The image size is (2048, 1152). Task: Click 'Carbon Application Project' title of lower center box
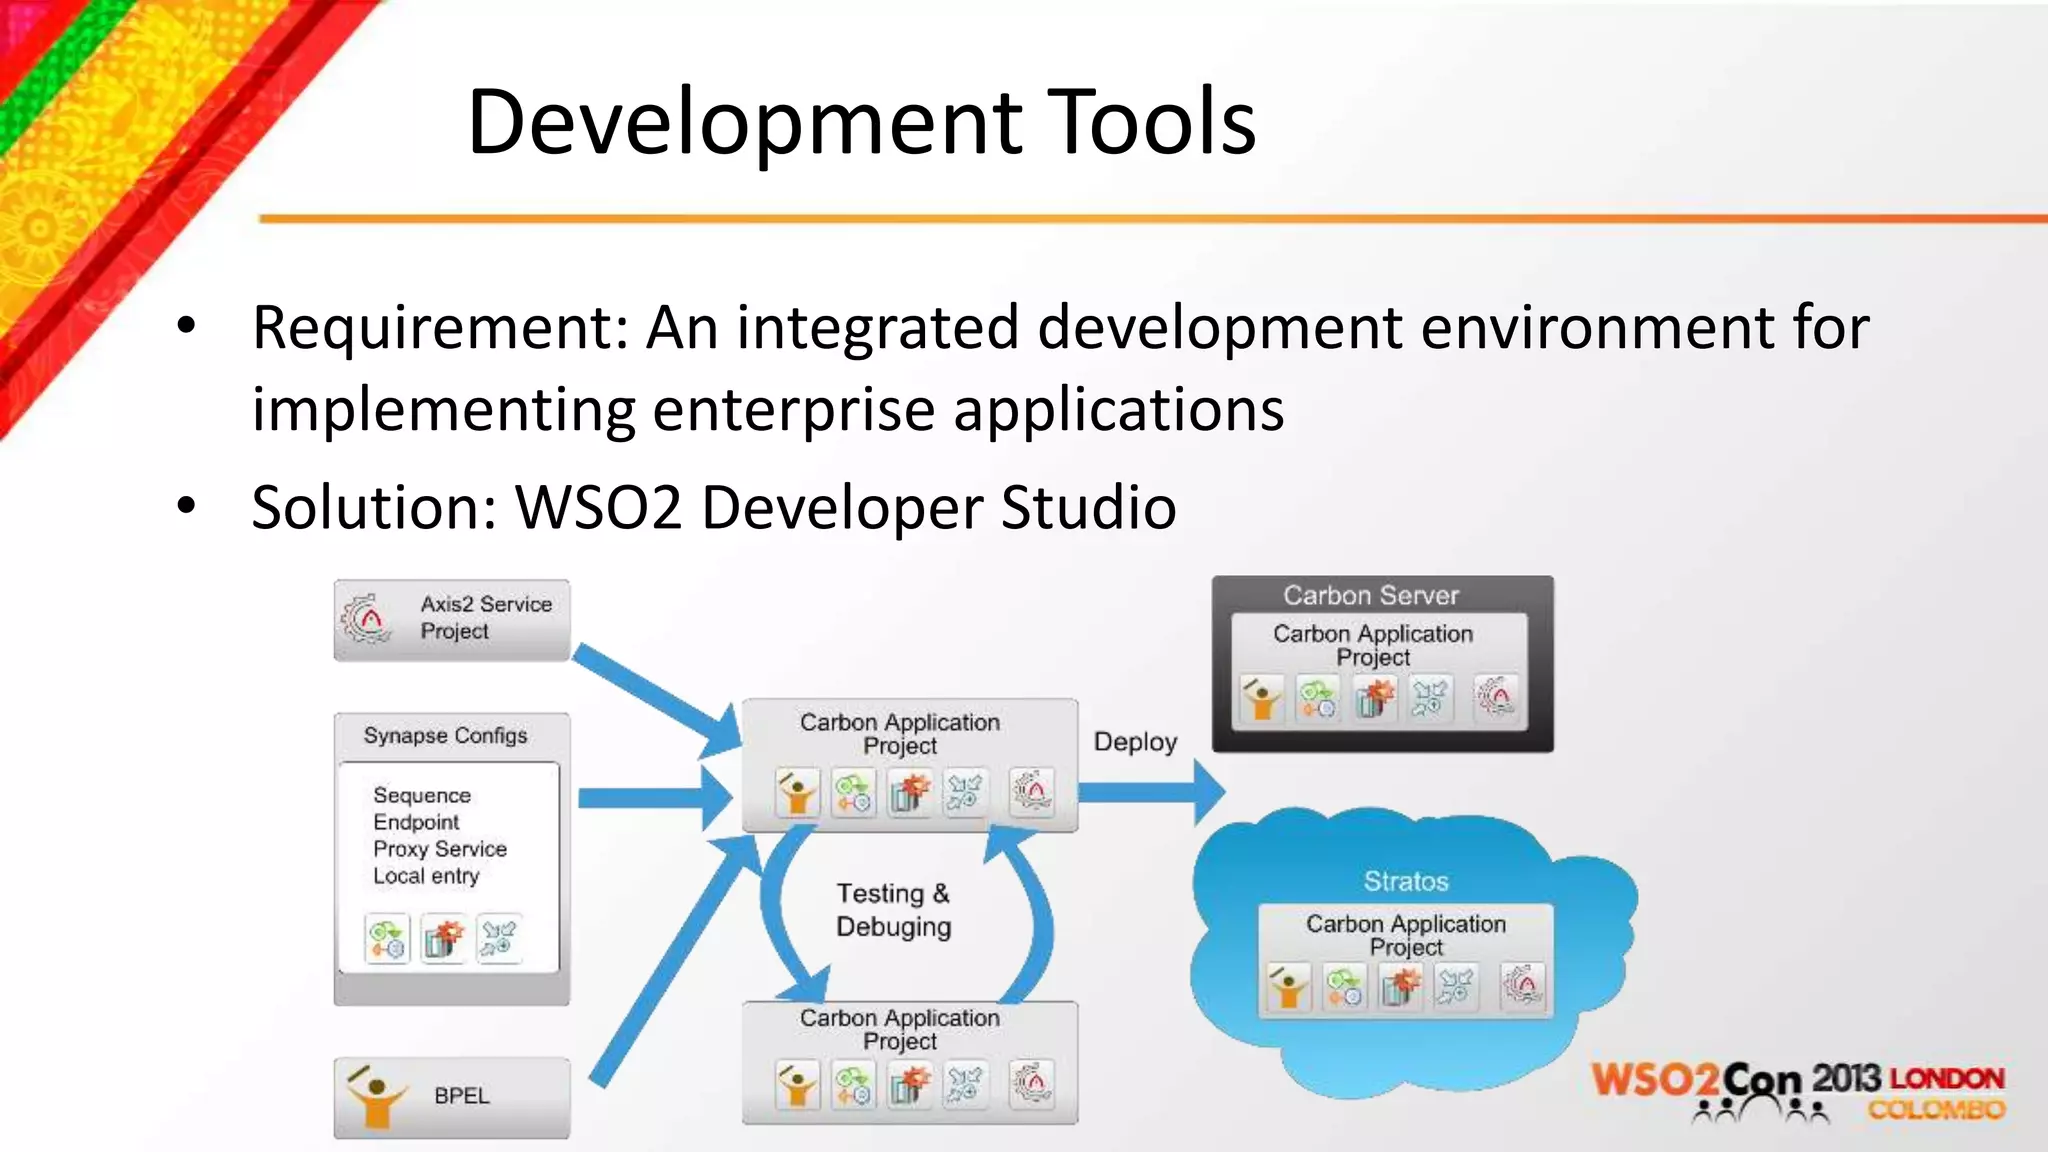click(x=900, y=1029)
